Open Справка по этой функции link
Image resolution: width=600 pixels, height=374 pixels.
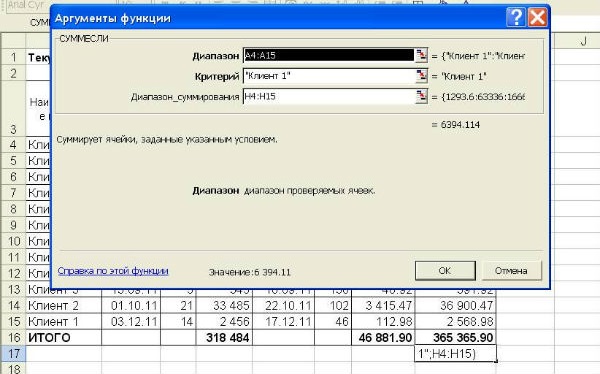click(x=113, y=271)
